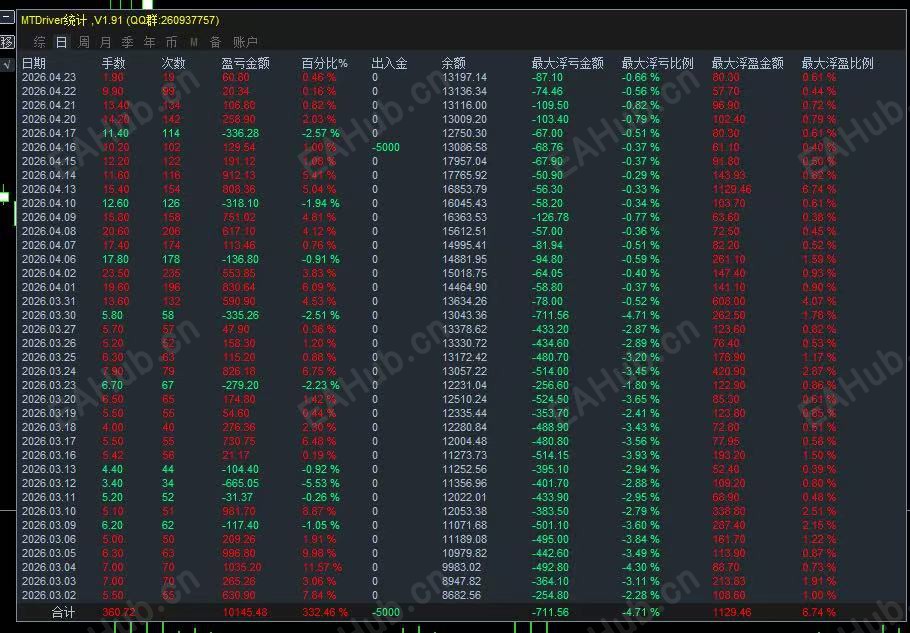Open the 备 tab
910x633 pixels.
point(216,42)
